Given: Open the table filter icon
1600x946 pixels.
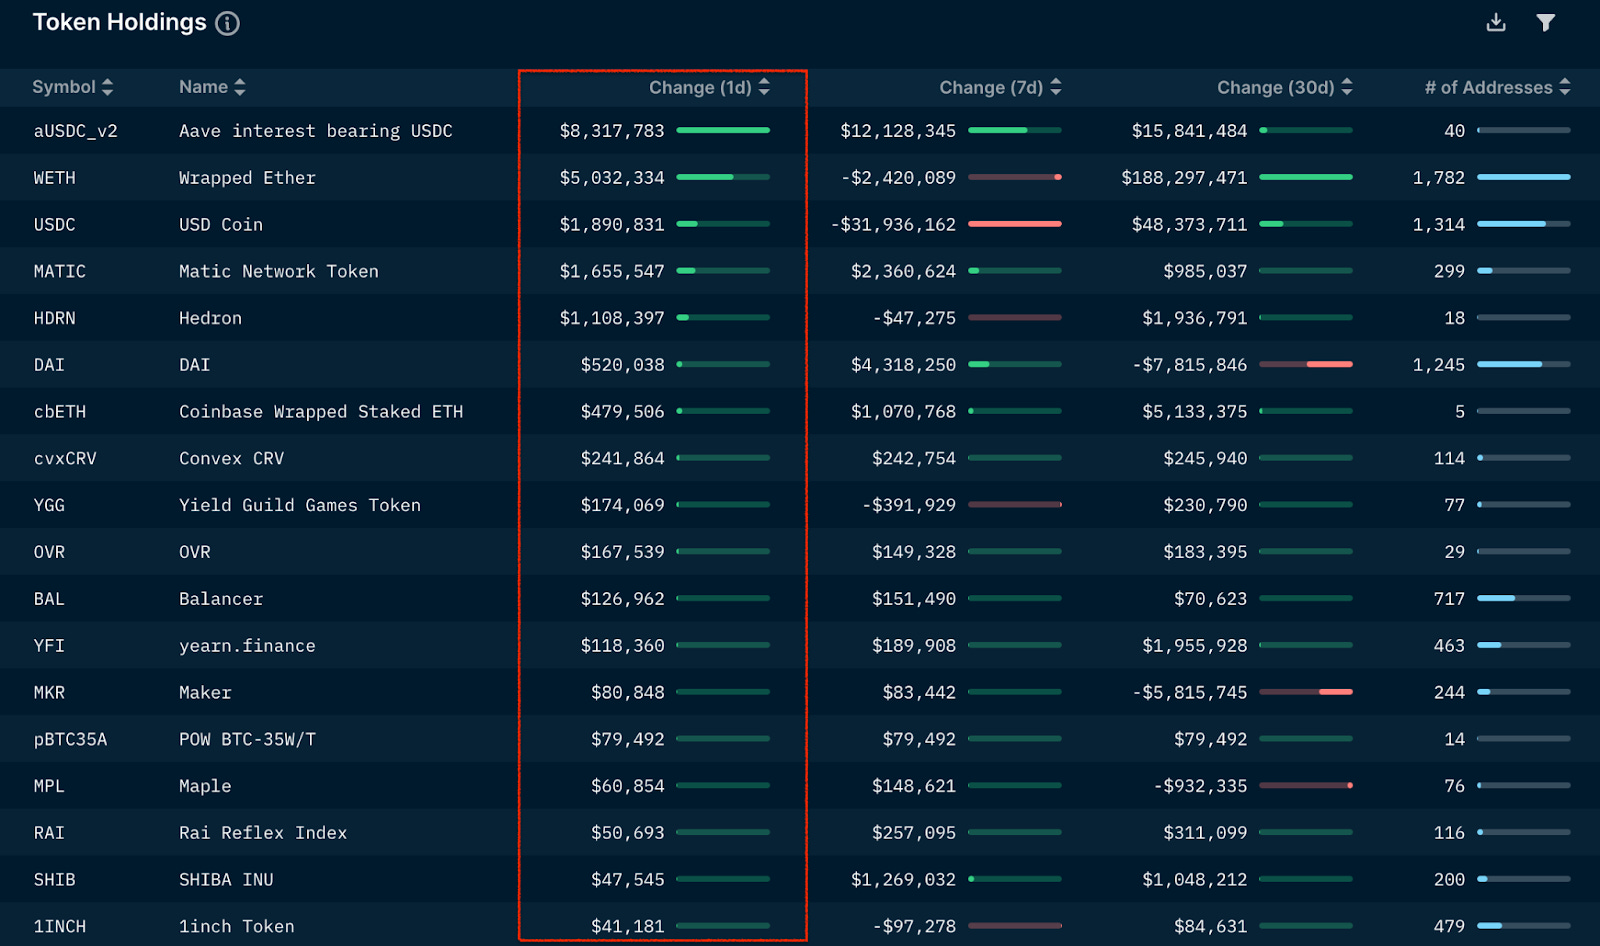Looking at the screenshot, I should click(x=1546, y=22).
